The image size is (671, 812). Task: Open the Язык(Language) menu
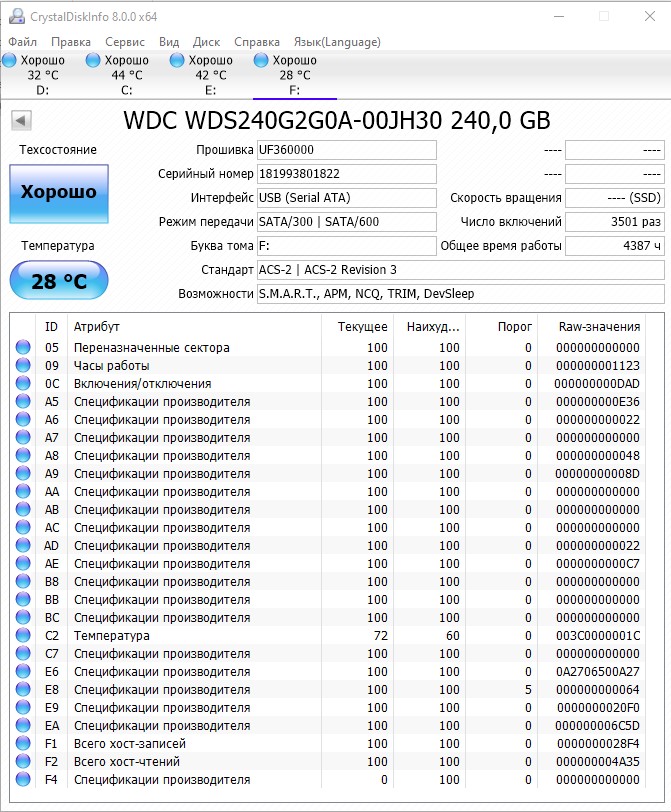pyautogui.click(x=336, y=42)
